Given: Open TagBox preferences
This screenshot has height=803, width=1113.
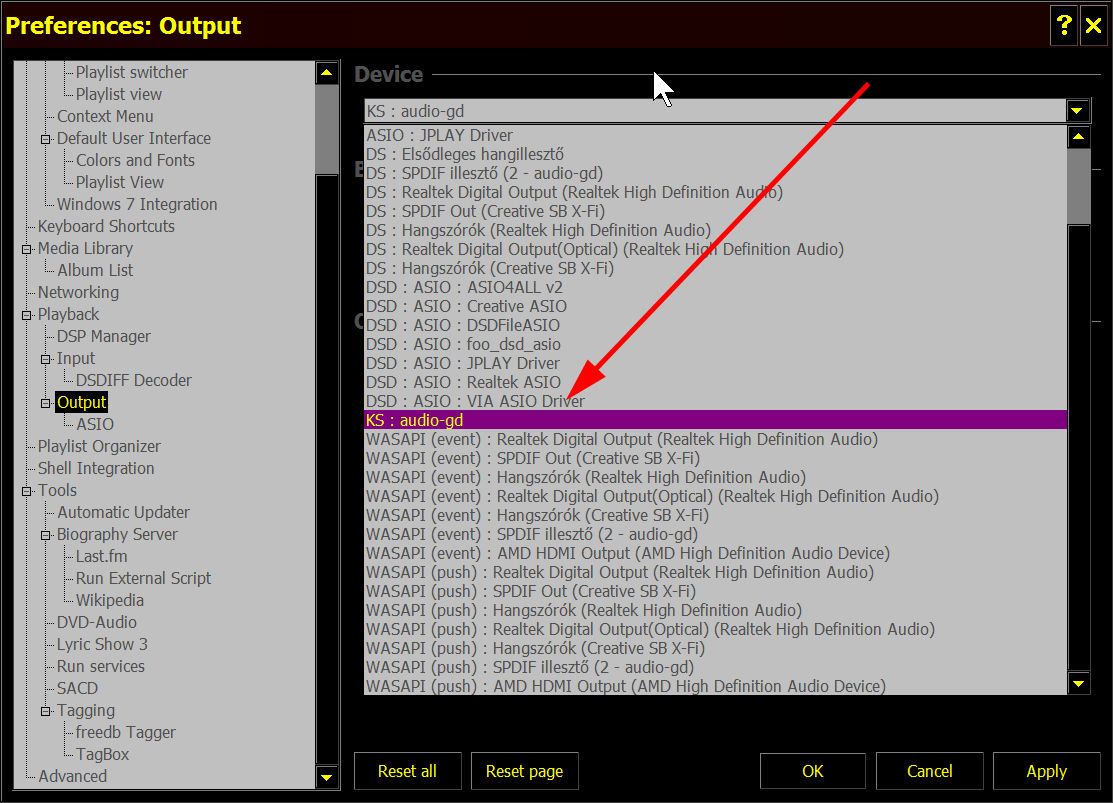Looking at the screenshot, I should [102, 755].
